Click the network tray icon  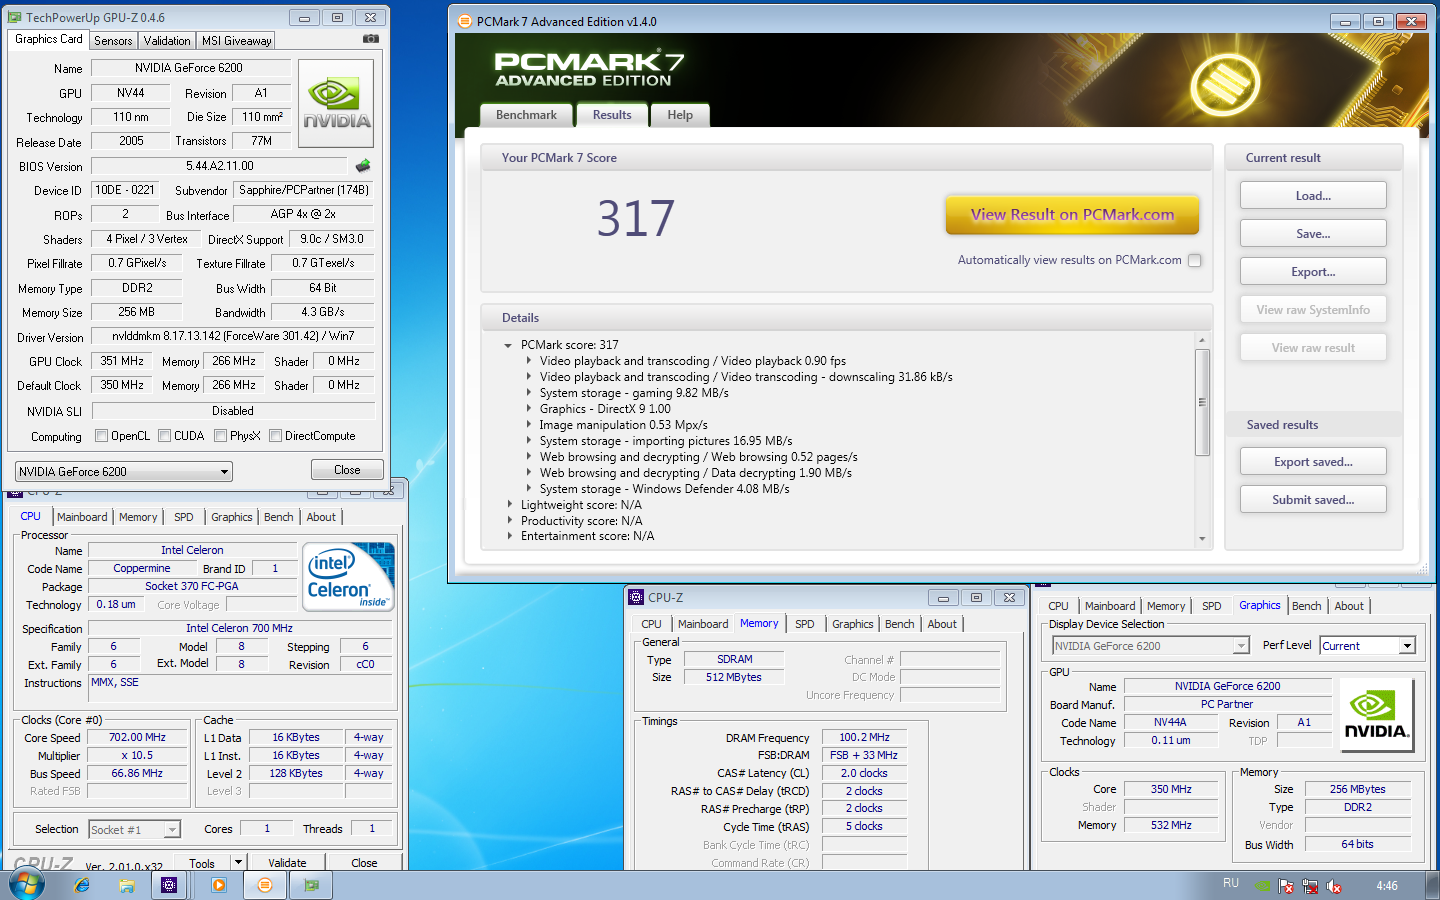(1309, 886)
